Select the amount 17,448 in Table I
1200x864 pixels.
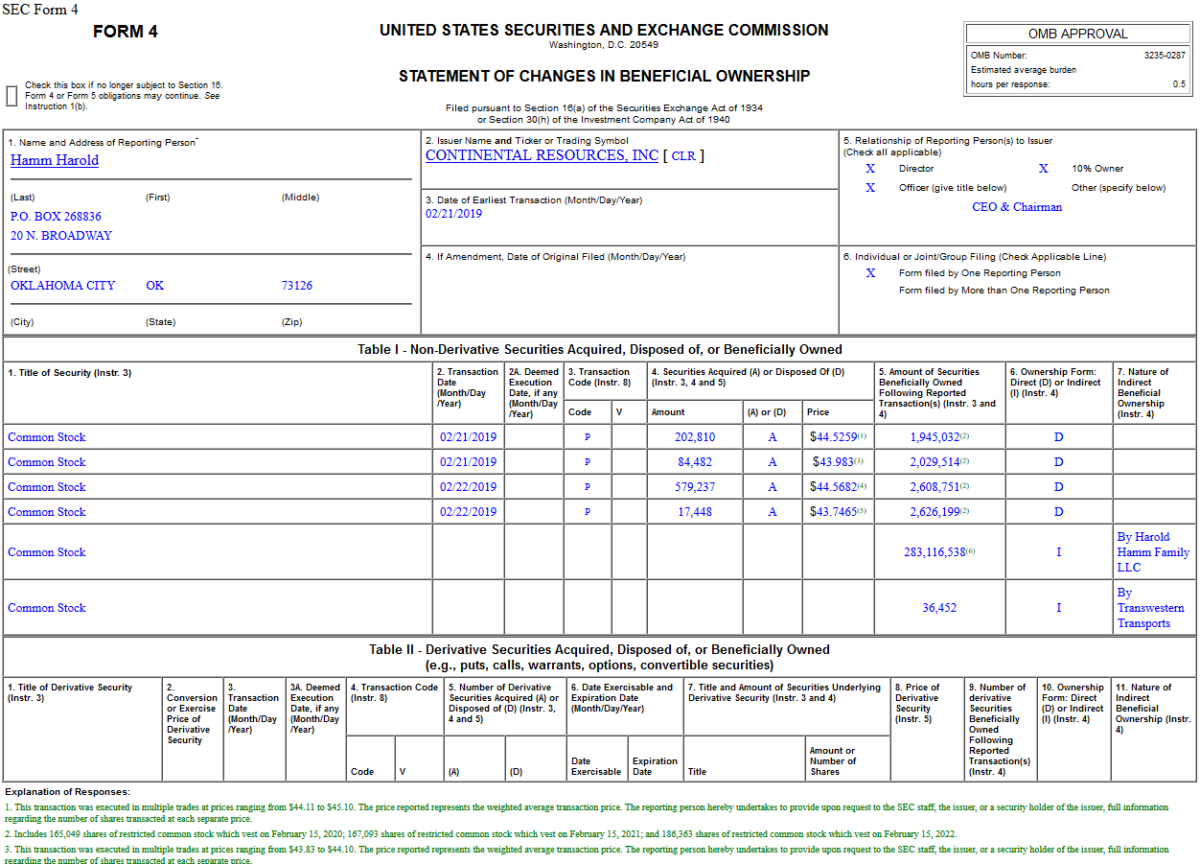point(695,512)
